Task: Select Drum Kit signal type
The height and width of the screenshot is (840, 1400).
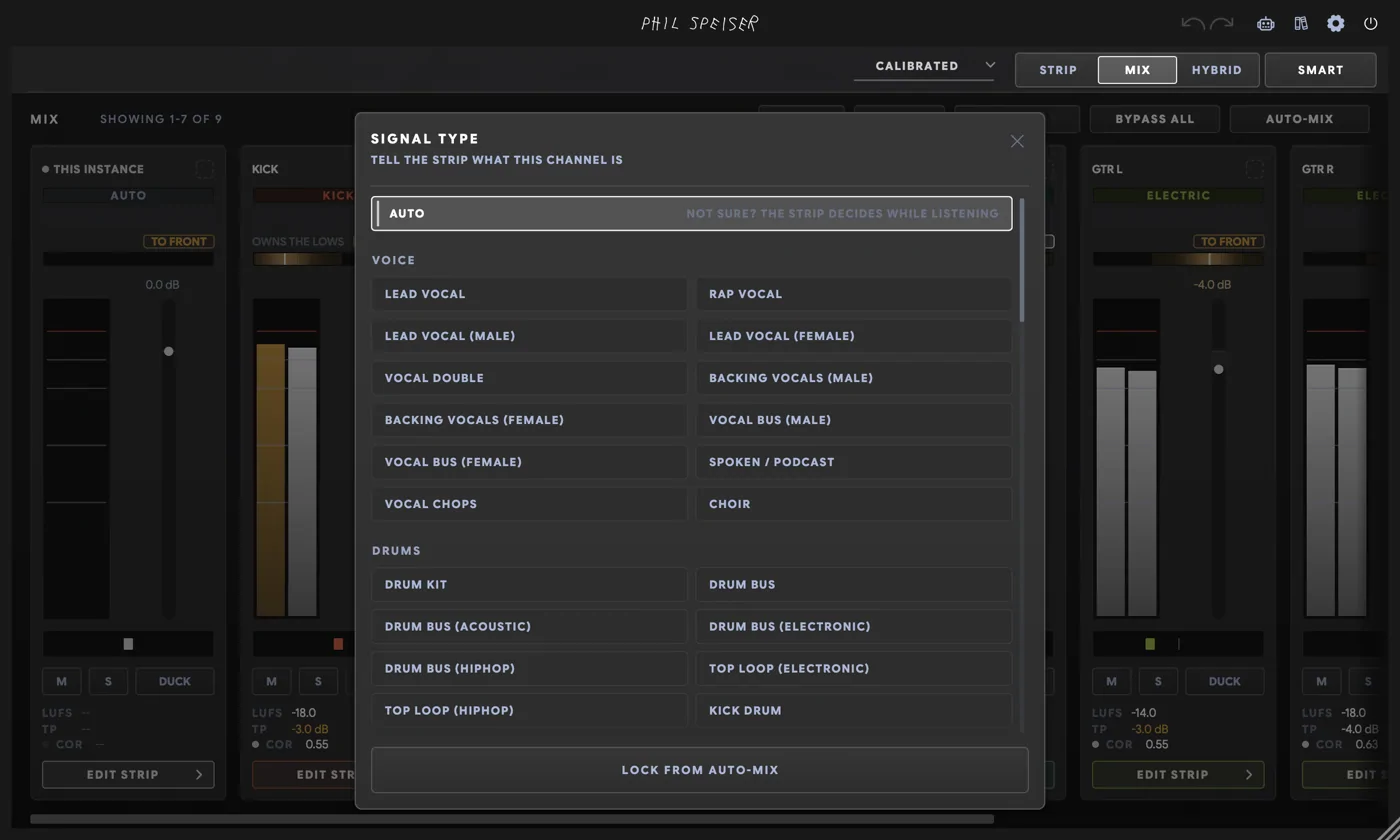Action: pos(529,584)
